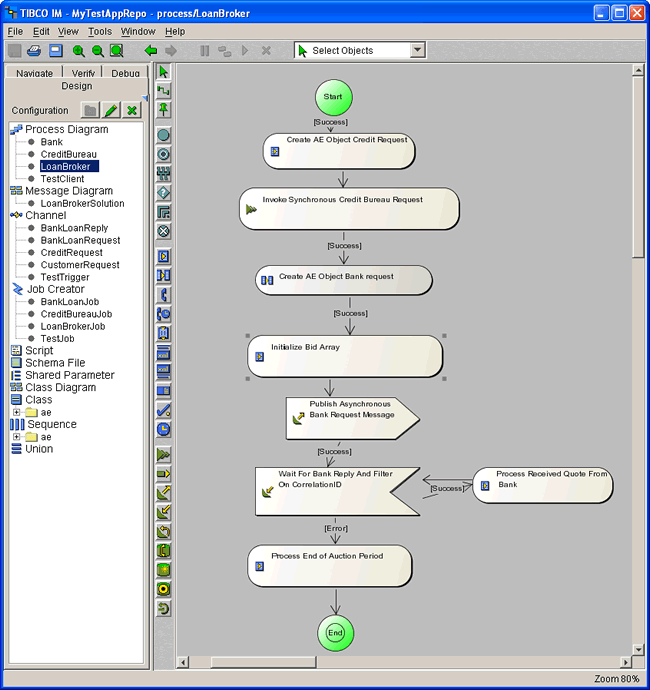The image size is (650, 690).
Task: Select the Bank process in tree
Action: [51, 142]
